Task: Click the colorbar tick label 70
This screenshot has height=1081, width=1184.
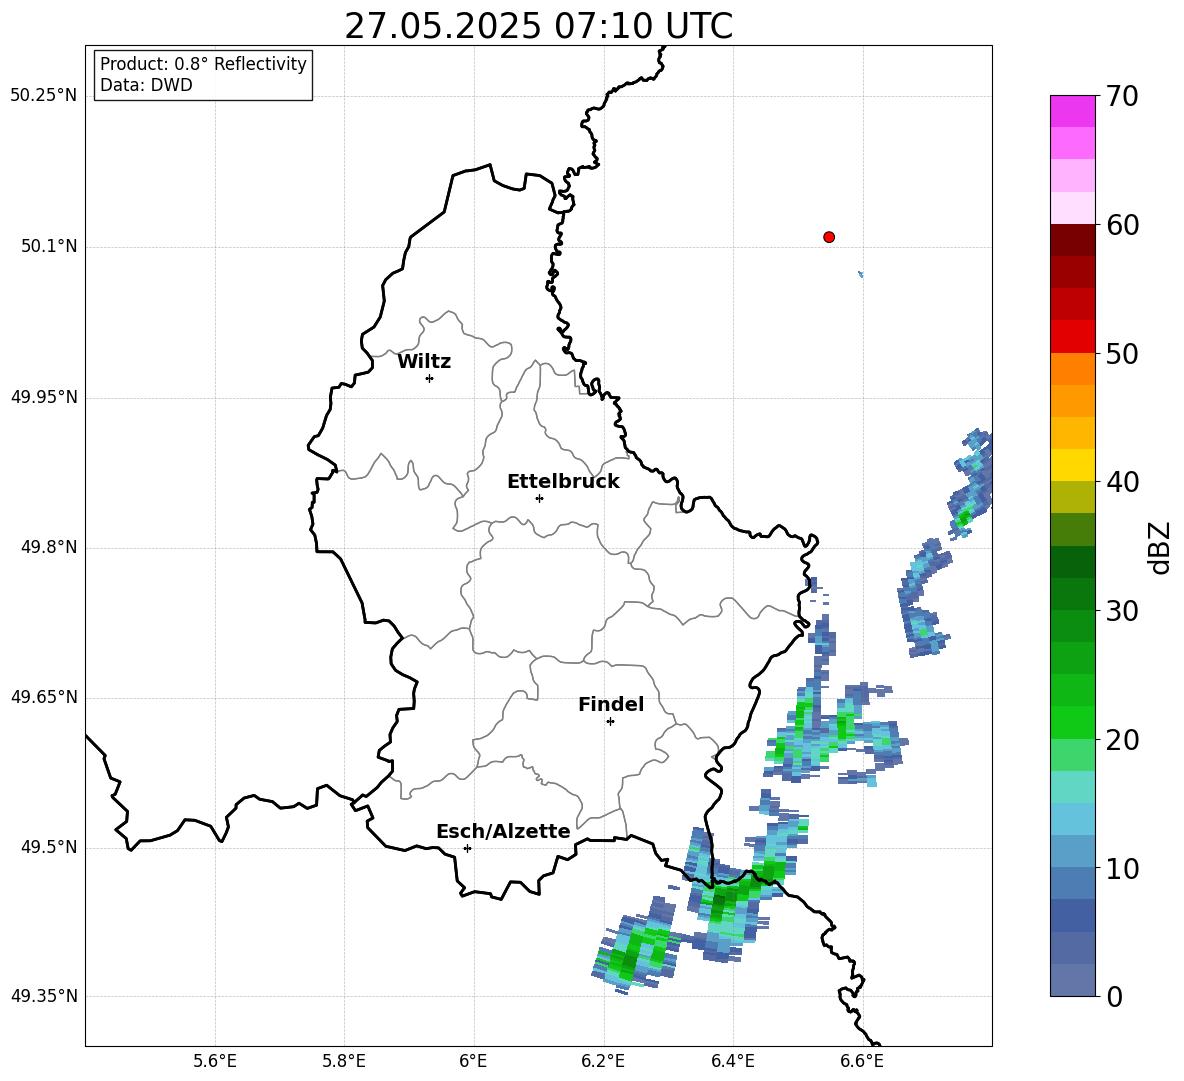Action: click(x=1123, y=96)
